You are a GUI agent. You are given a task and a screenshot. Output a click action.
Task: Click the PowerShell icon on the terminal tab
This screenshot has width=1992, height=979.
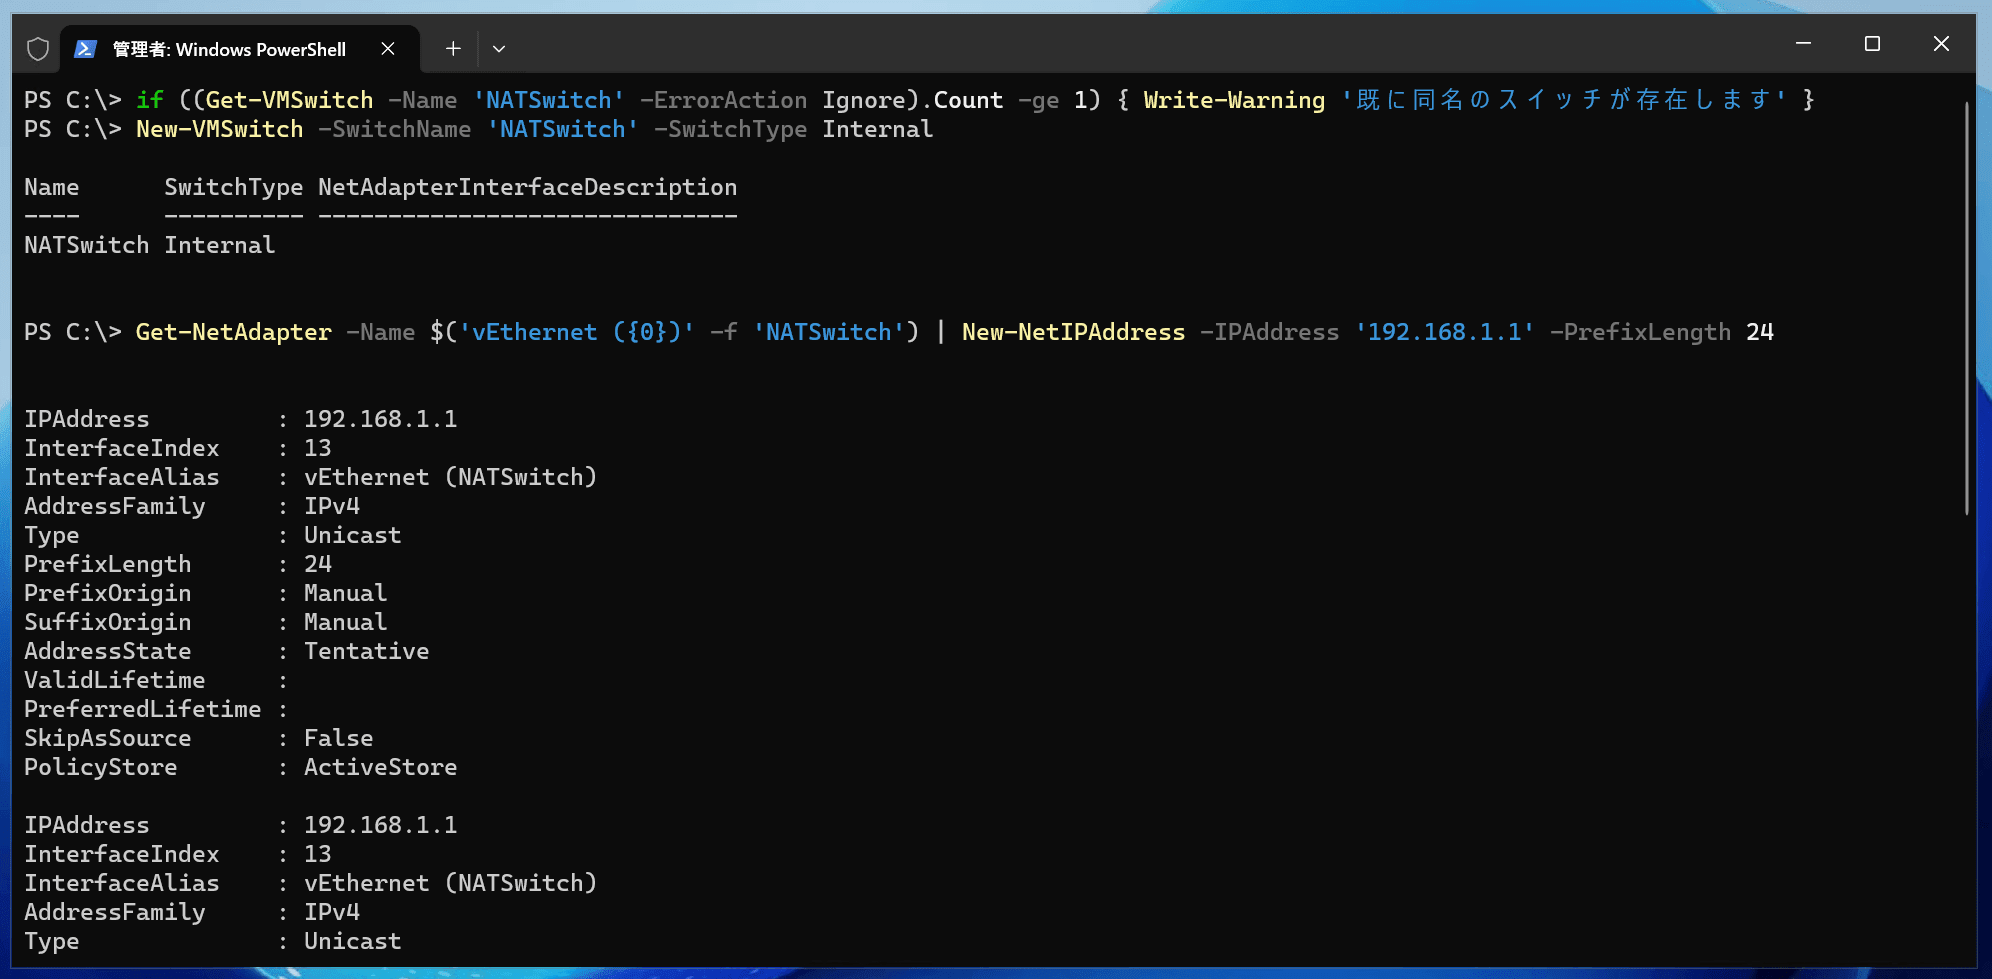[86, 48]
